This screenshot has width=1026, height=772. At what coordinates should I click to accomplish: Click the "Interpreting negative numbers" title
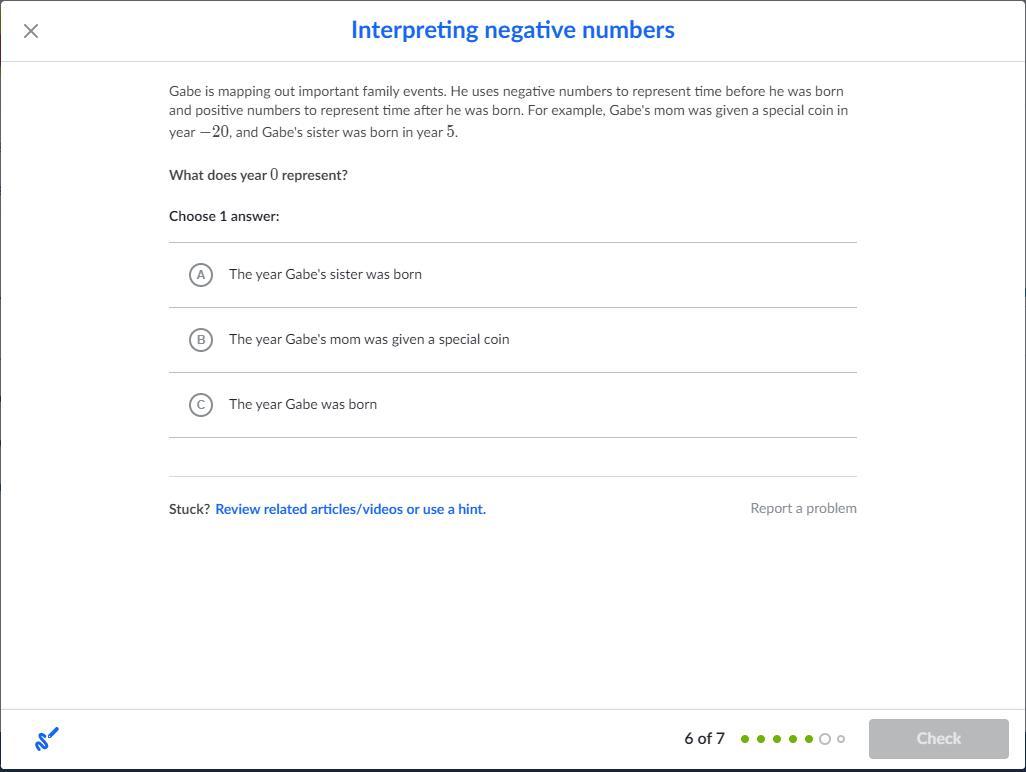[512, 30]
